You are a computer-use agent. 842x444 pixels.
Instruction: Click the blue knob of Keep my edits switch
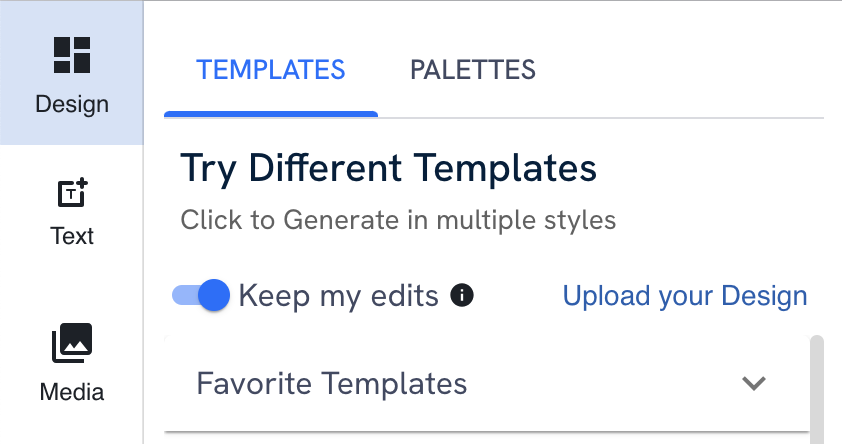[213, 295]
